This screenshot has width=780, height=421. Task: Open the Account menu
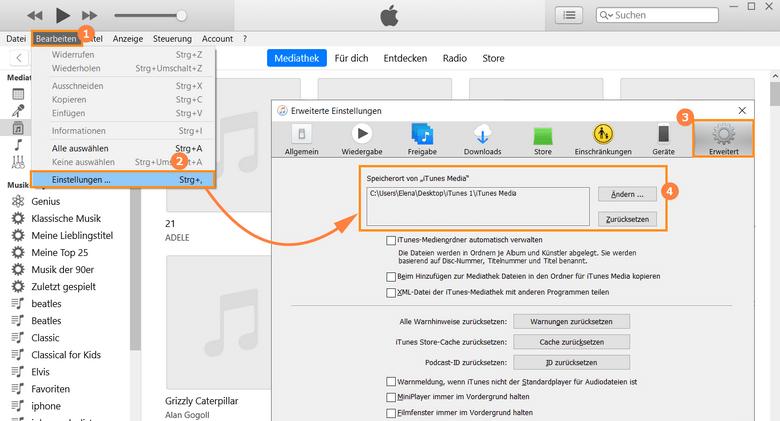217,38
